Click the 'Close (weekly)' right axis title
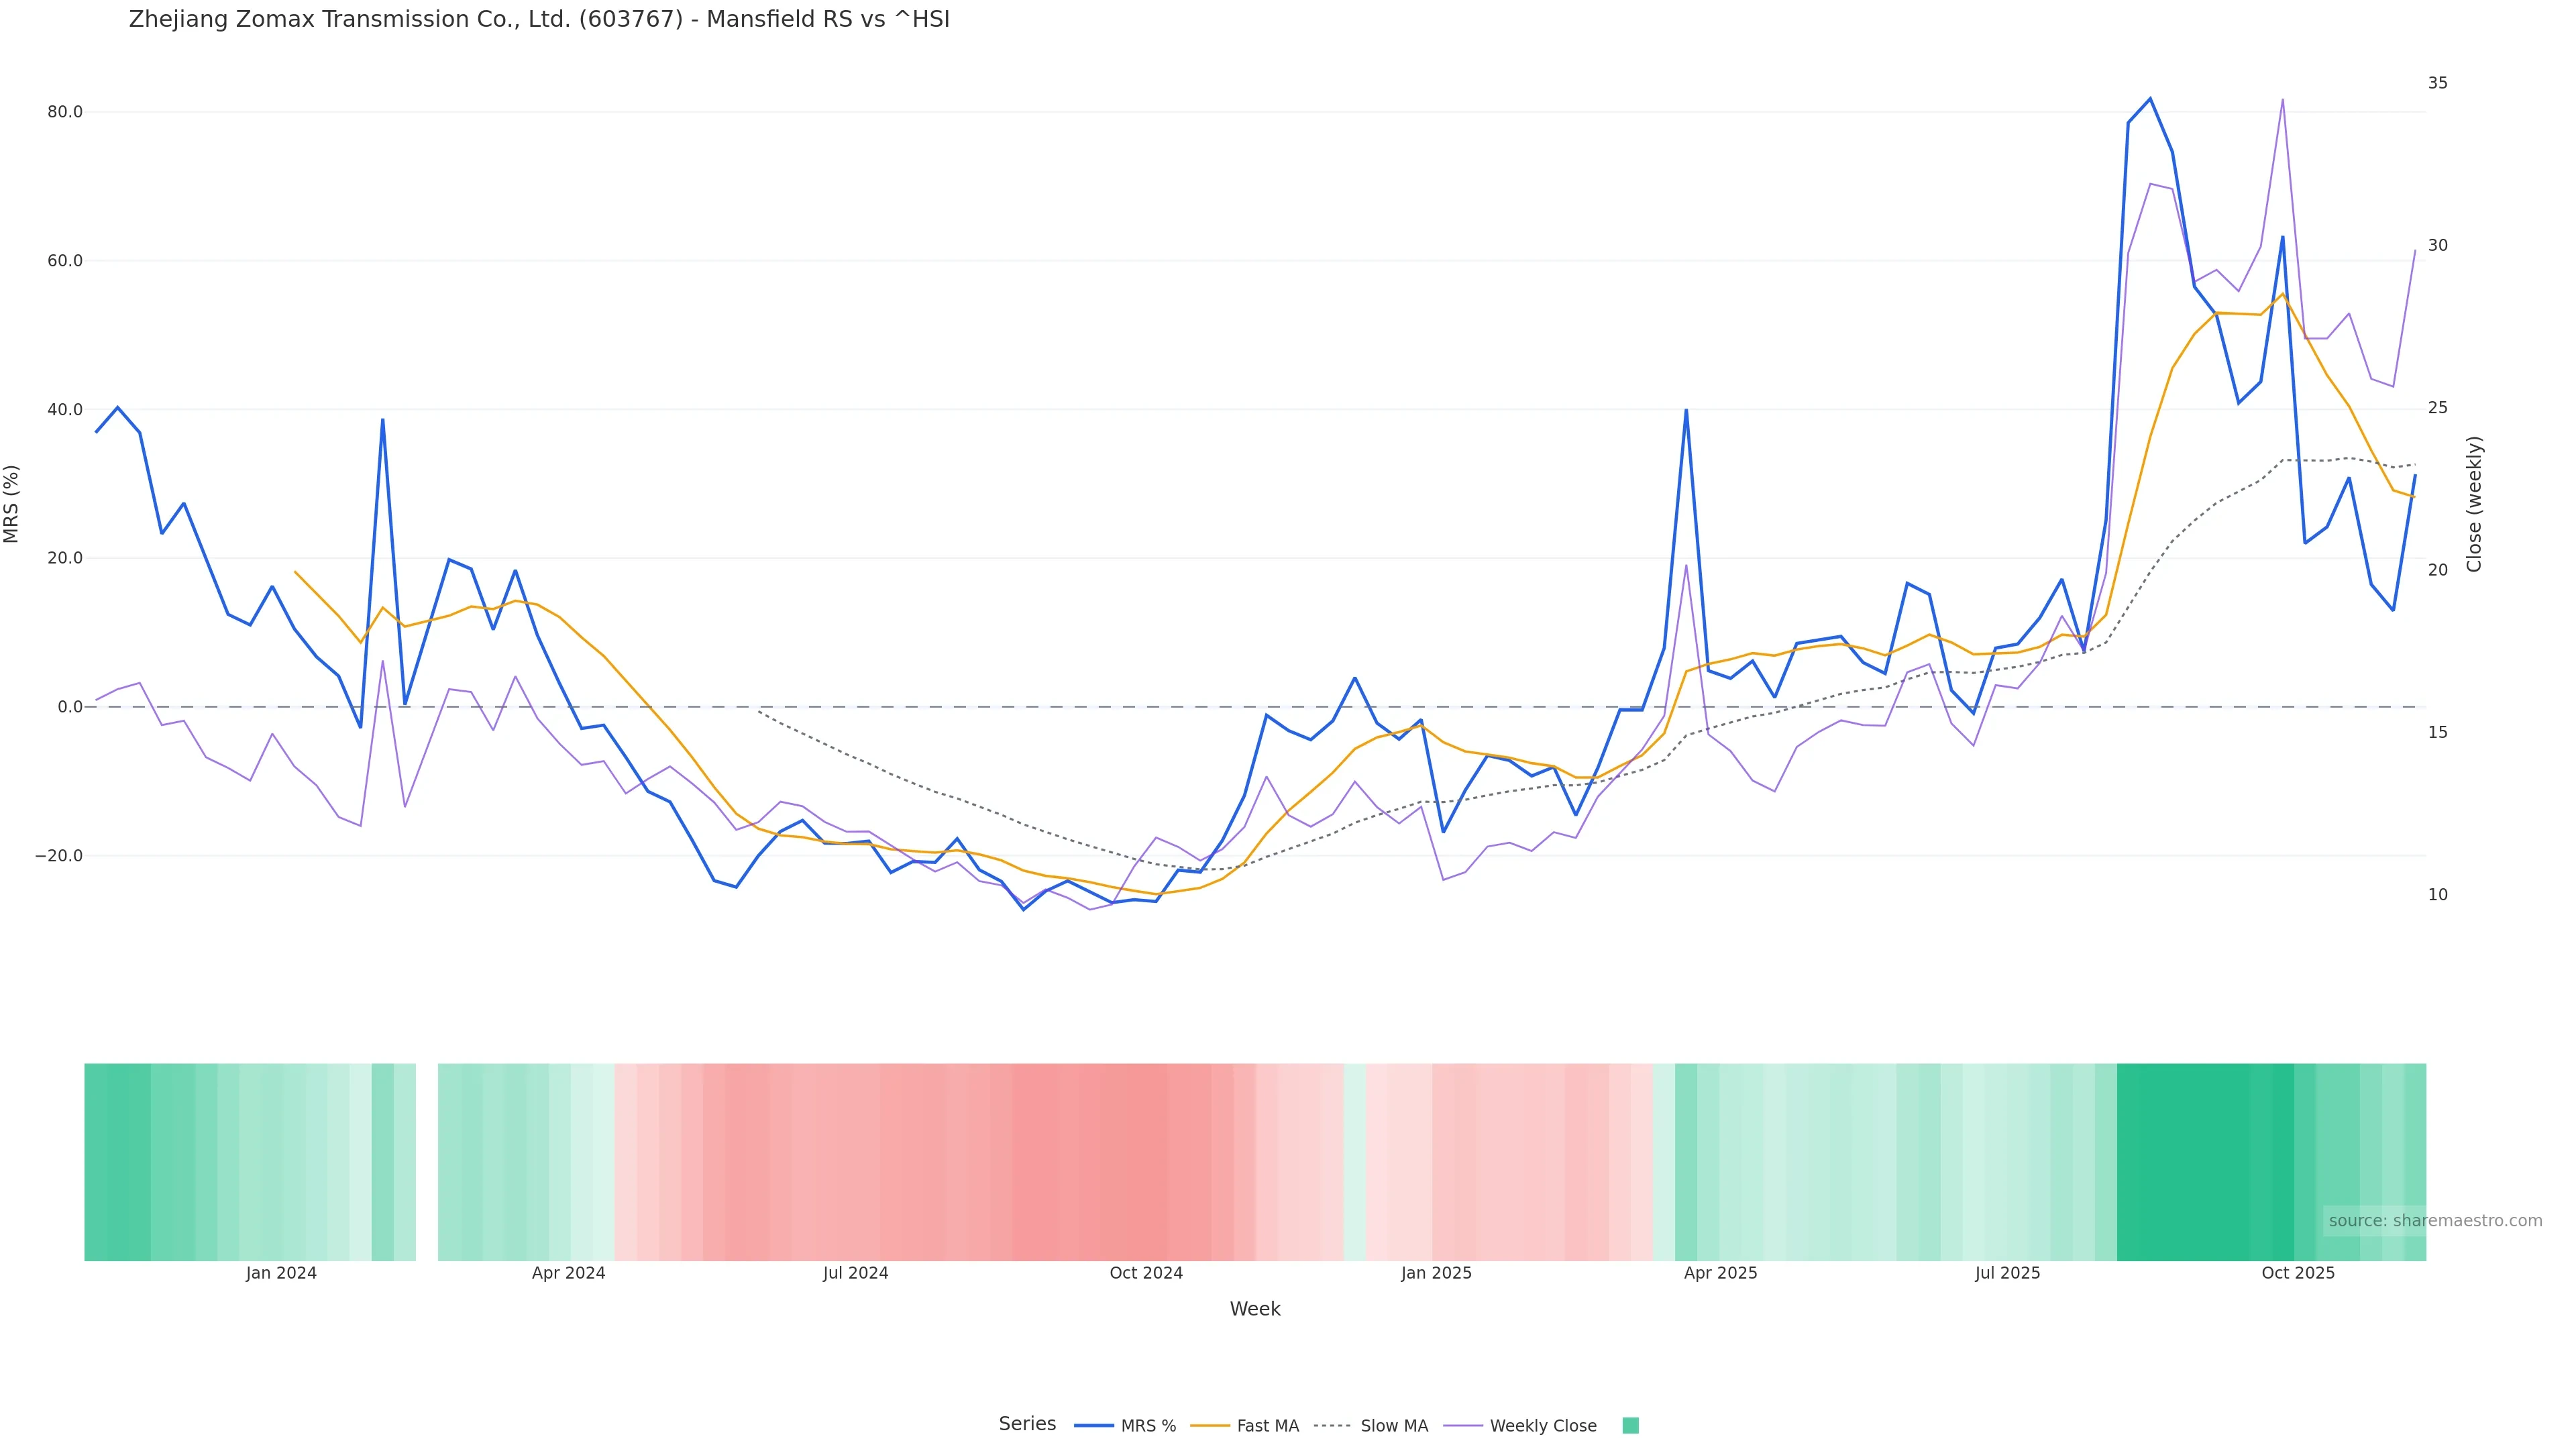The height and width of the screenshot is (1449, 2576). click(x=2474, y=504)
